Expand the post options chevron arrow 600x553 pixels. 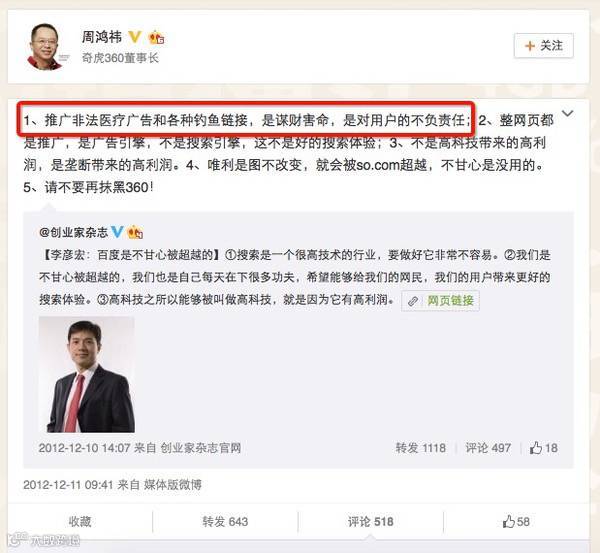(x=567, y=113)
